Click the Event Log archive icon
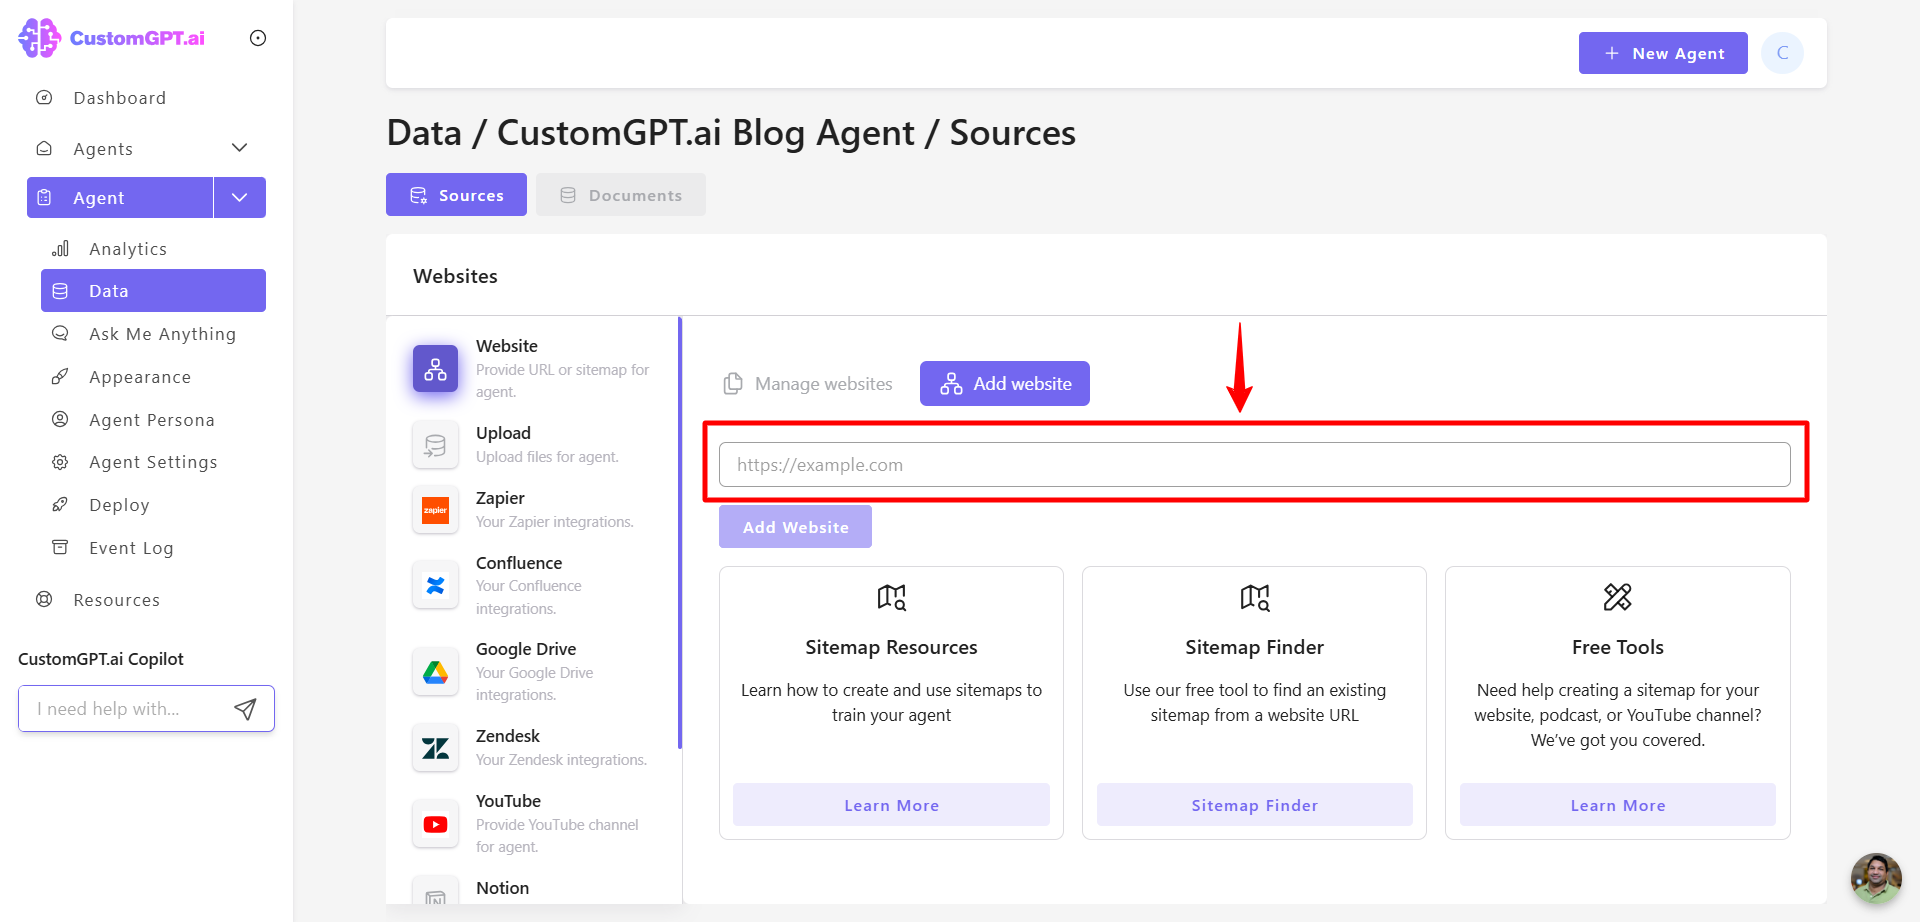This screenshot has height=922, width=1920. pos(60,547)
